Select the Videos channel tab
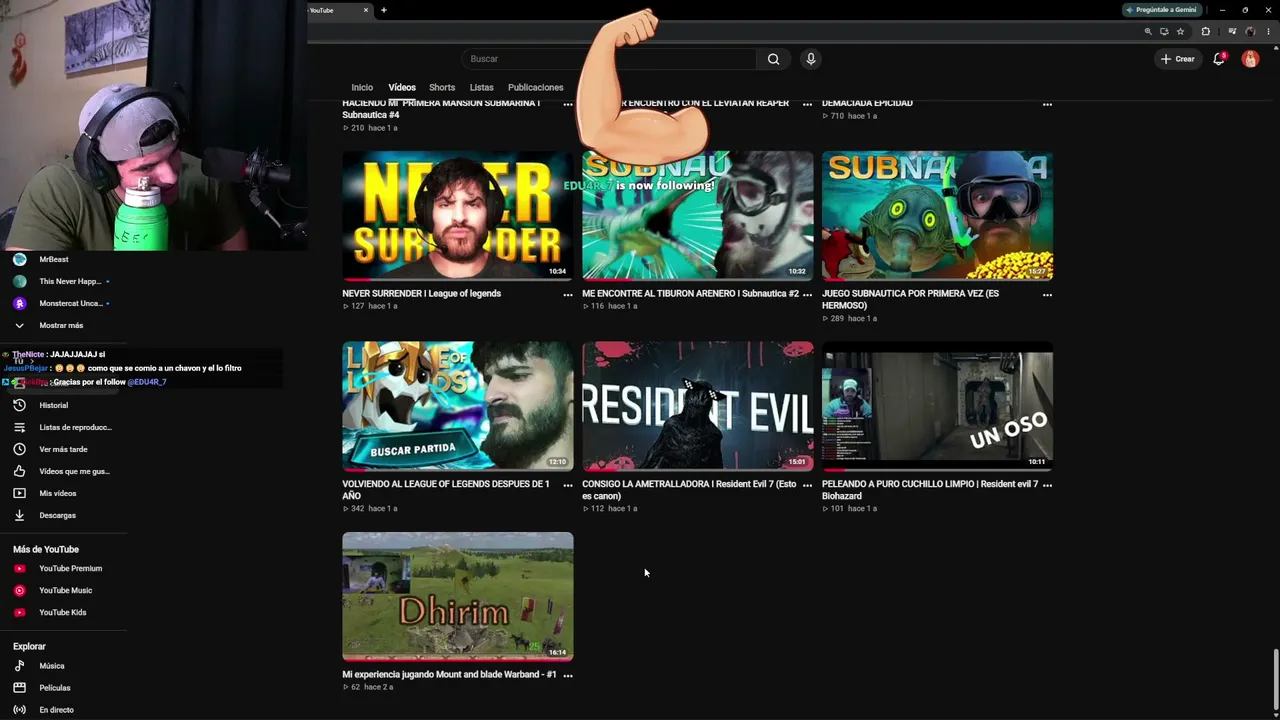 (x=402, y=87)
